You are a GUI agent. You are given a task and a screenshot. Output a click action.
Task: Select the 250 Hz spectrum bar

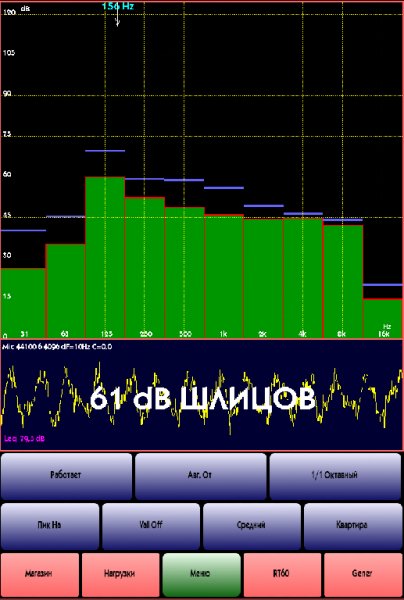point(145,267)
